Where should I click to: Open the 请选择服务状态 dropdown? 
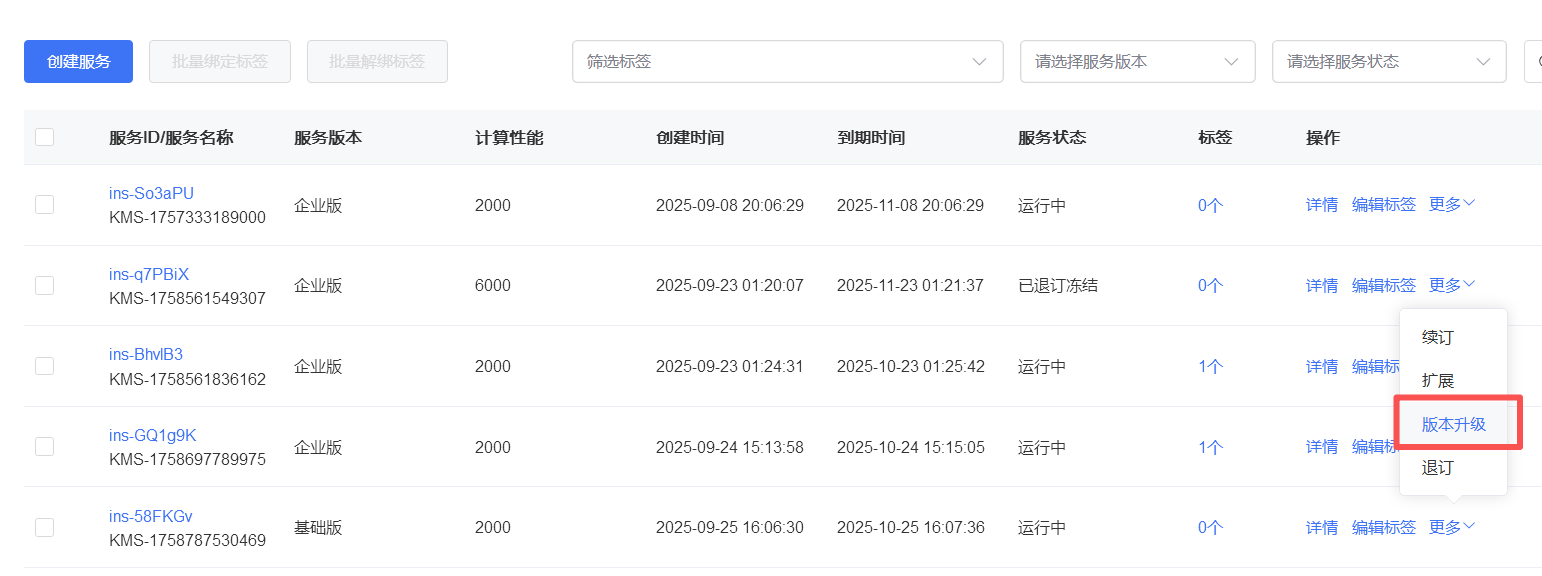(x=1389, y=62)
